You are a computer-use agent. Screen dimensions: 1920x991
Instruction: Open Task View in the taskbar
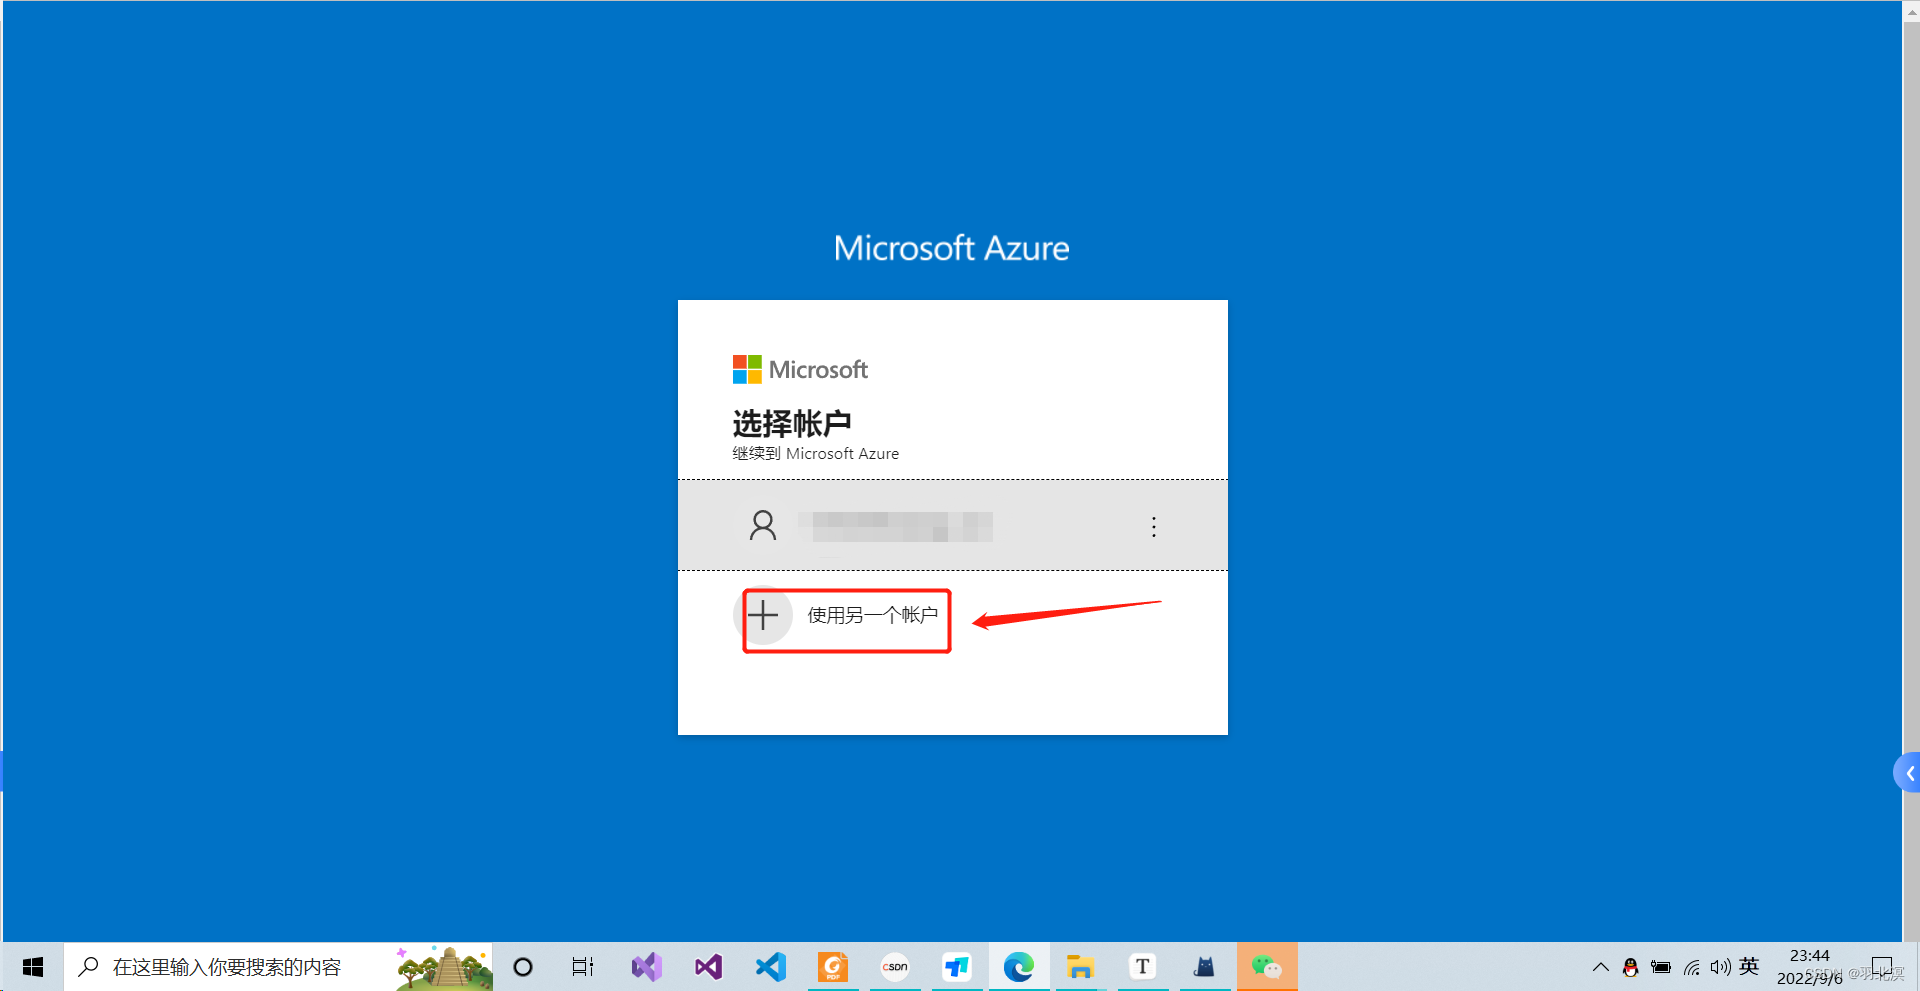[583, 967]
